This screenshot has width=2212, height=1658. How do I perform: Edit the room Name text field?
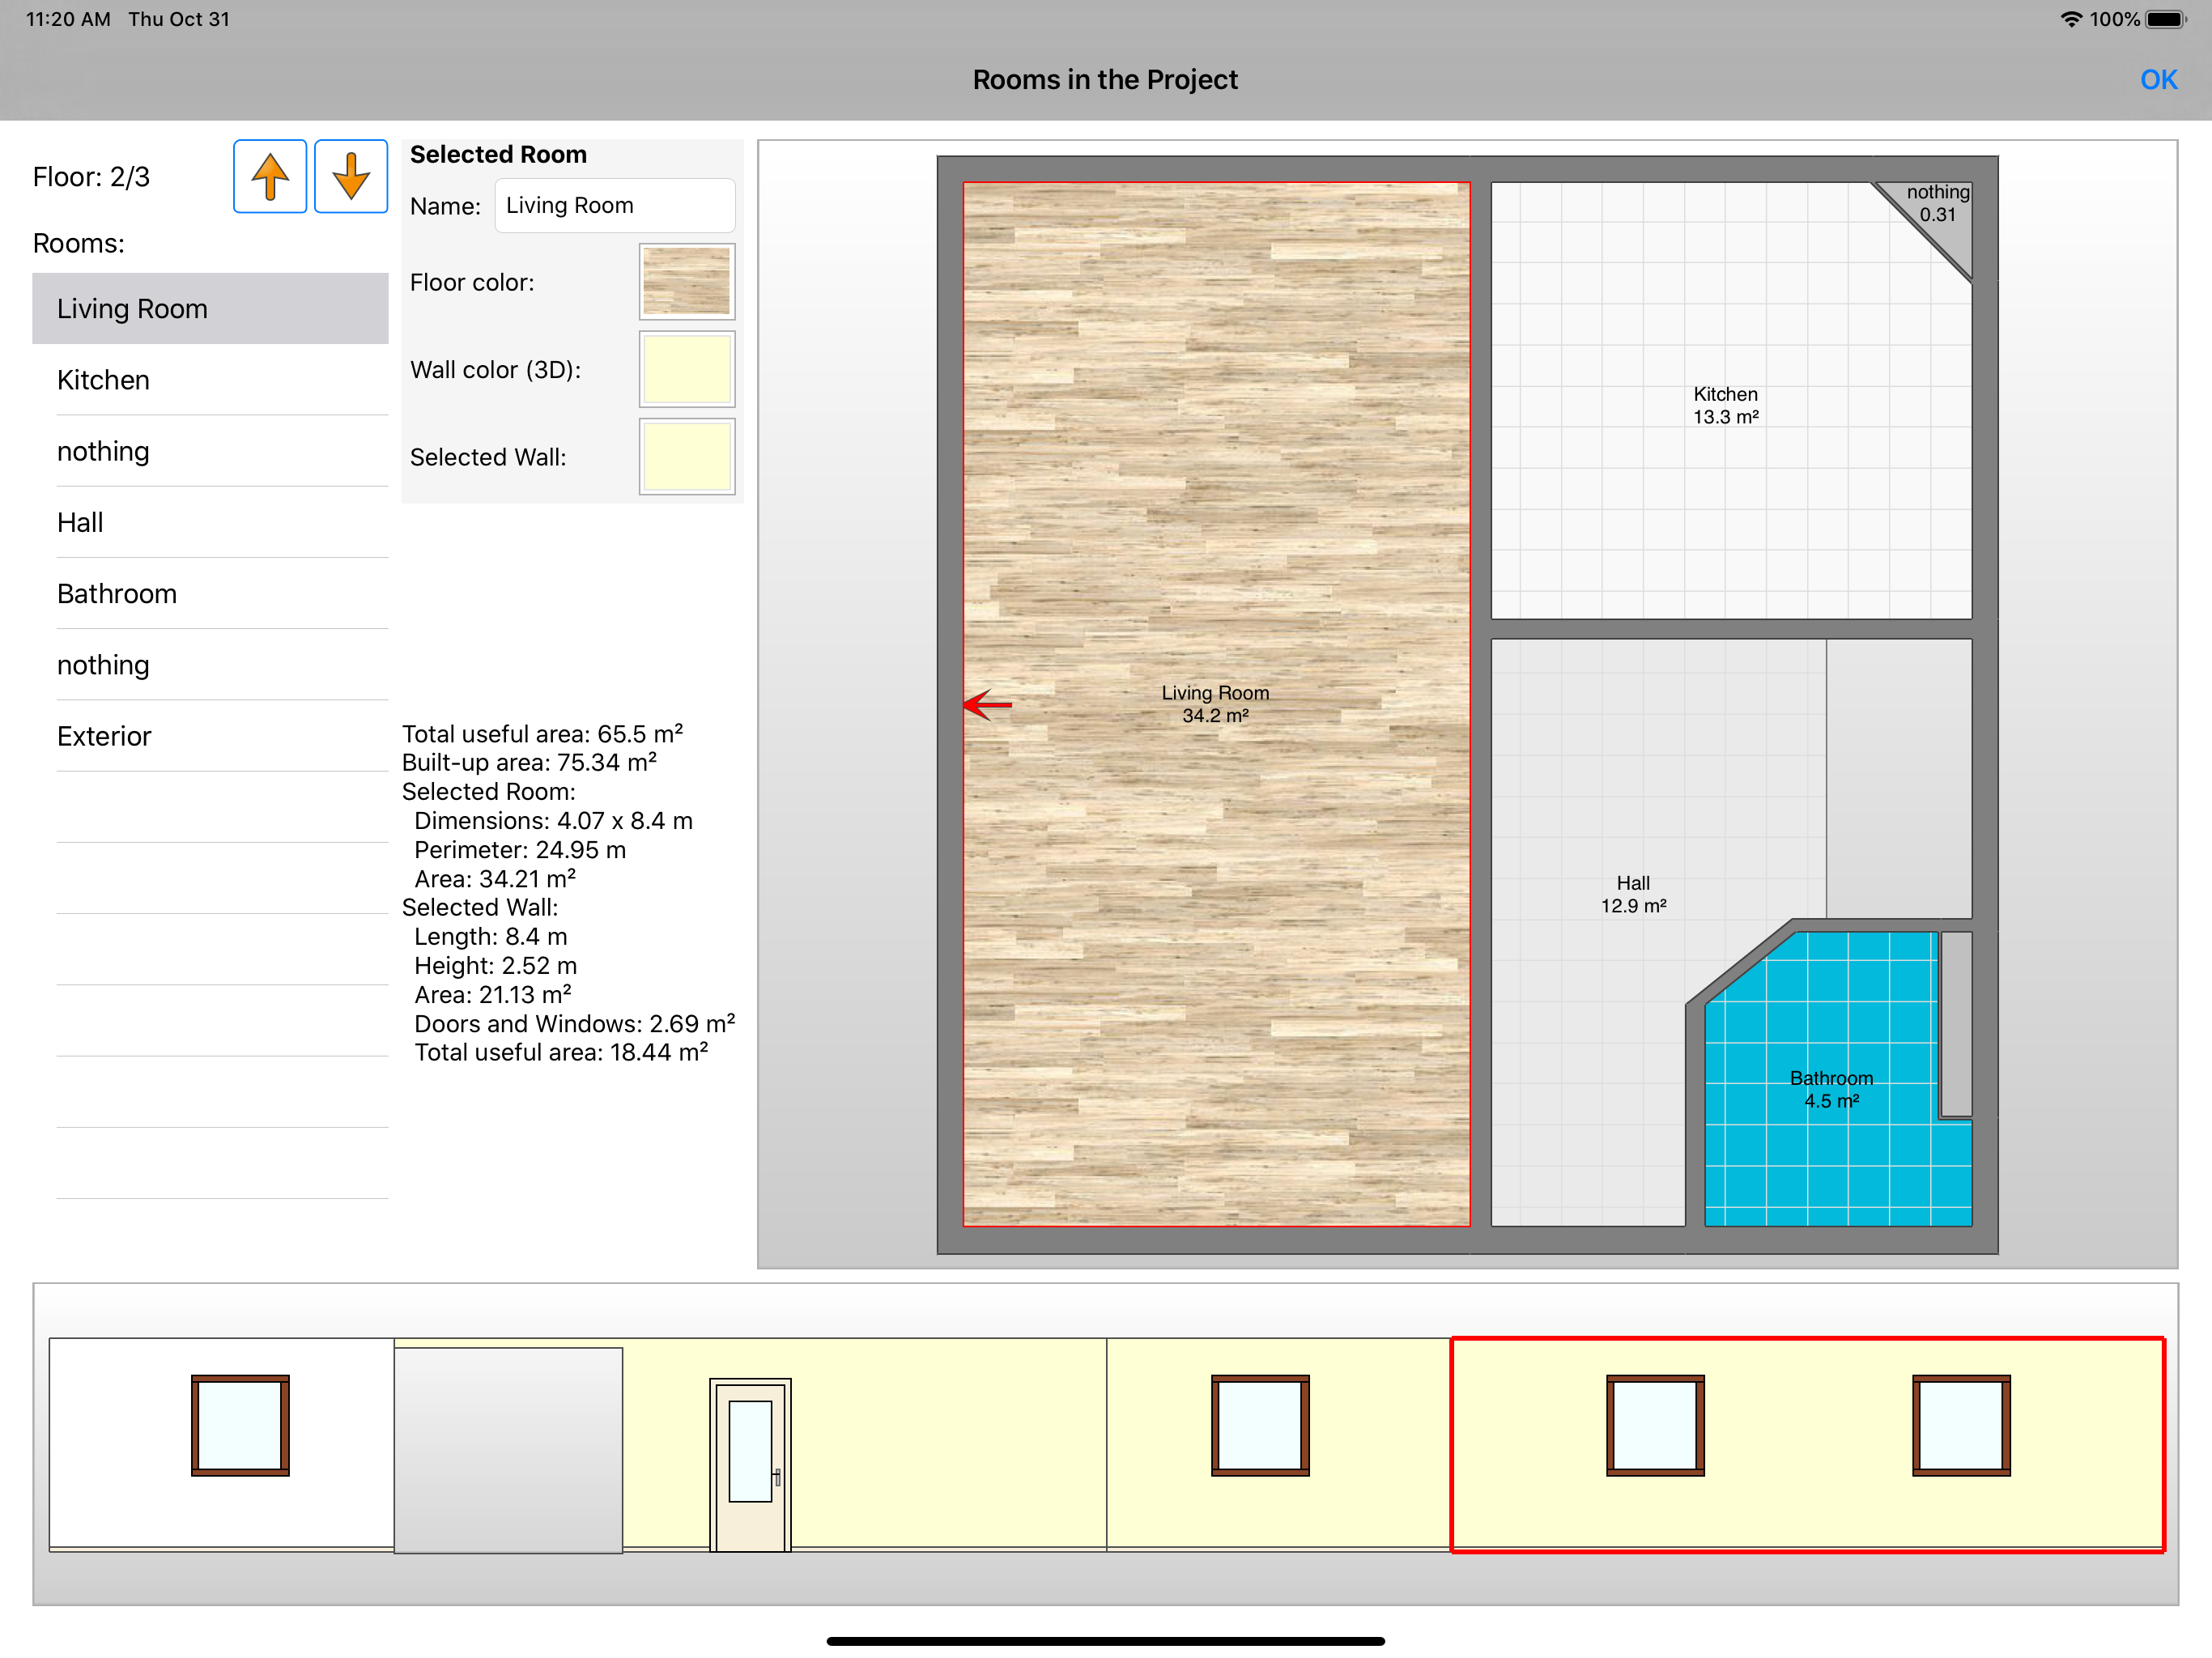coord(614,206)
